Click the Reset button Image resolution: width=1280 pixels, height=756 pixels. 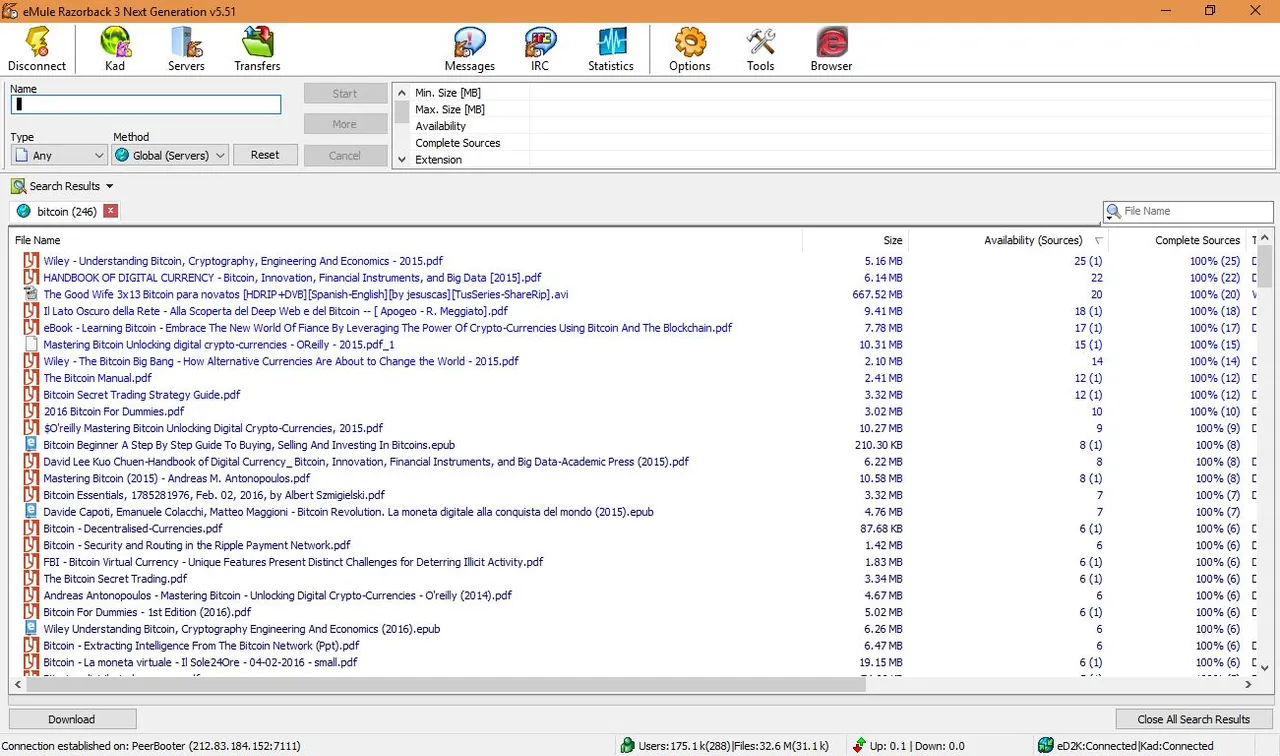[265, 155]
